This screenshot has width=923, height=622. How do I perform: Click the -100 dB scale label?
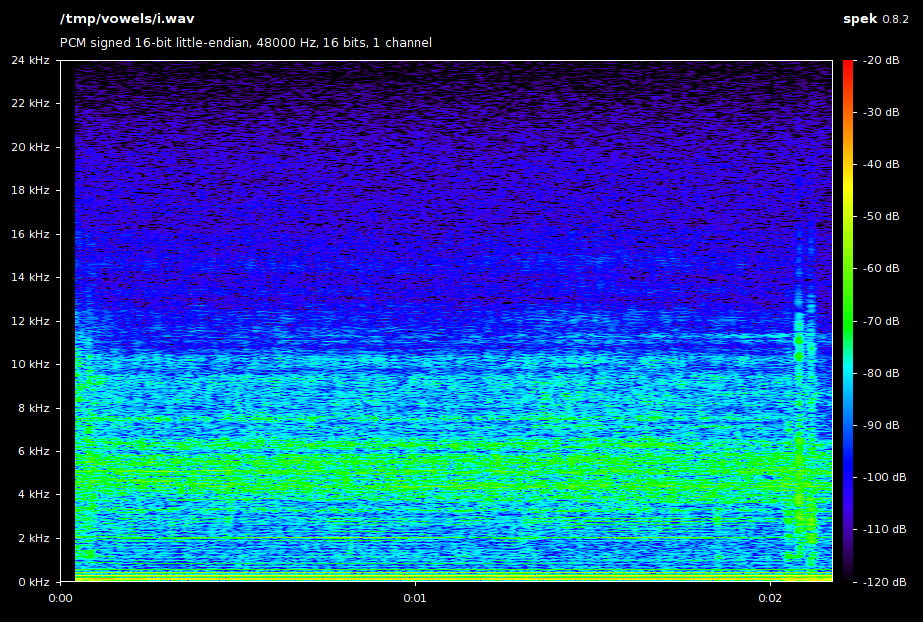[x=881, y=477]
